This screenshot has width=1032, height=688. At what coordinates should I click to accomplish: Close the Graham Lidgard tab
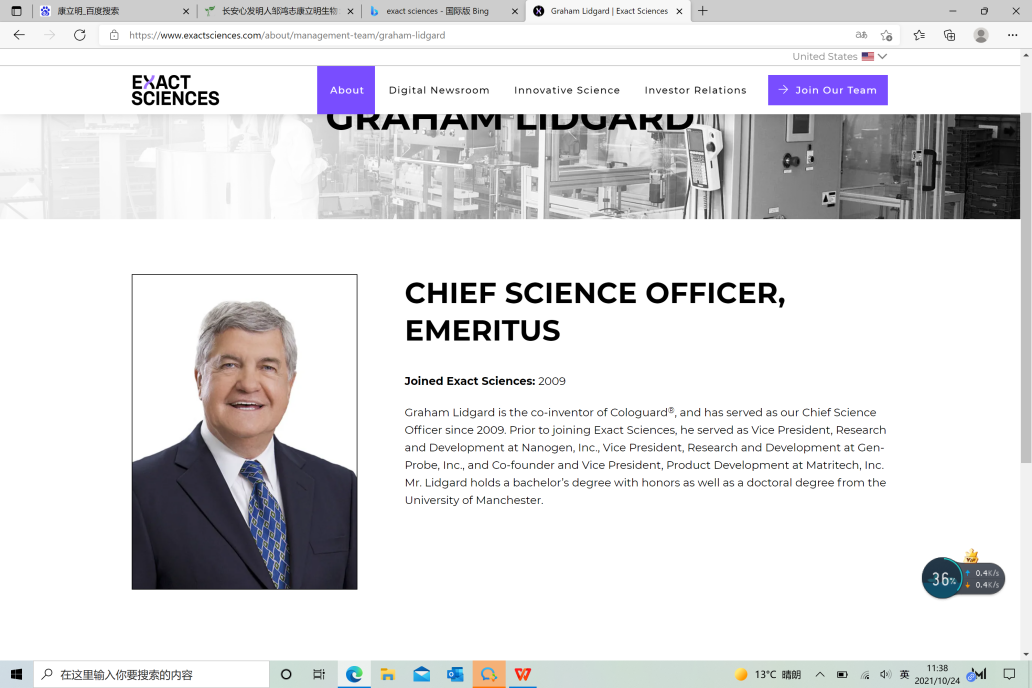point(679,11)
